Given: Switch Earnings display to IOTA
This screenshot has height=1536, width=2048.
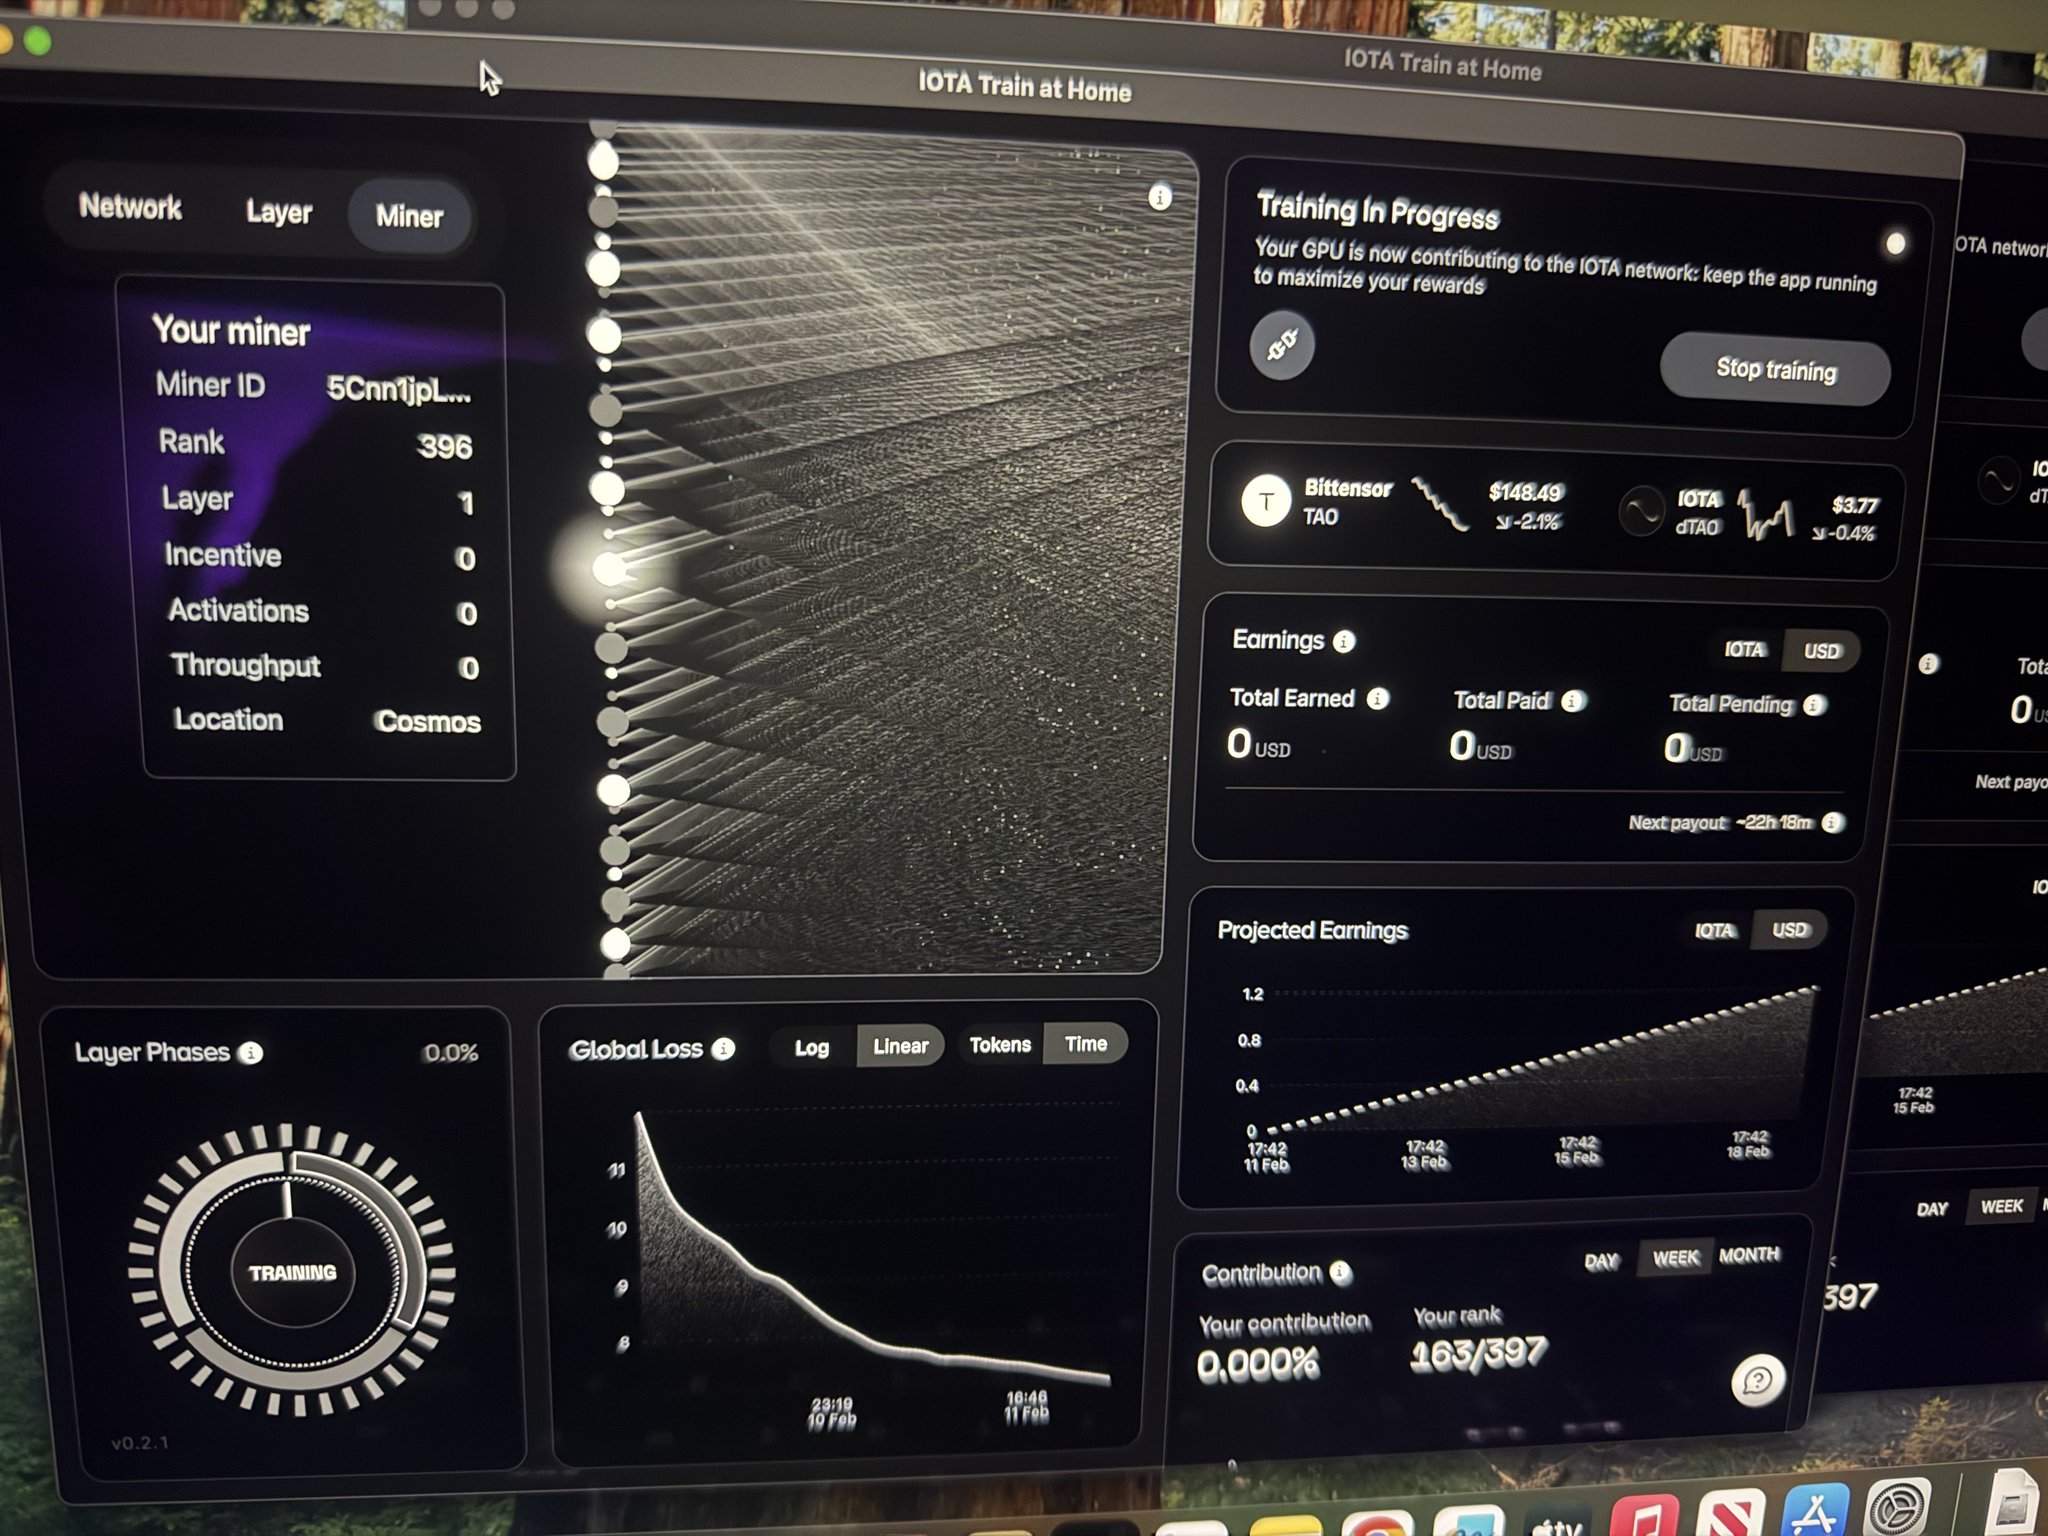Looking at the screenshot, I should click(1744, 650).
